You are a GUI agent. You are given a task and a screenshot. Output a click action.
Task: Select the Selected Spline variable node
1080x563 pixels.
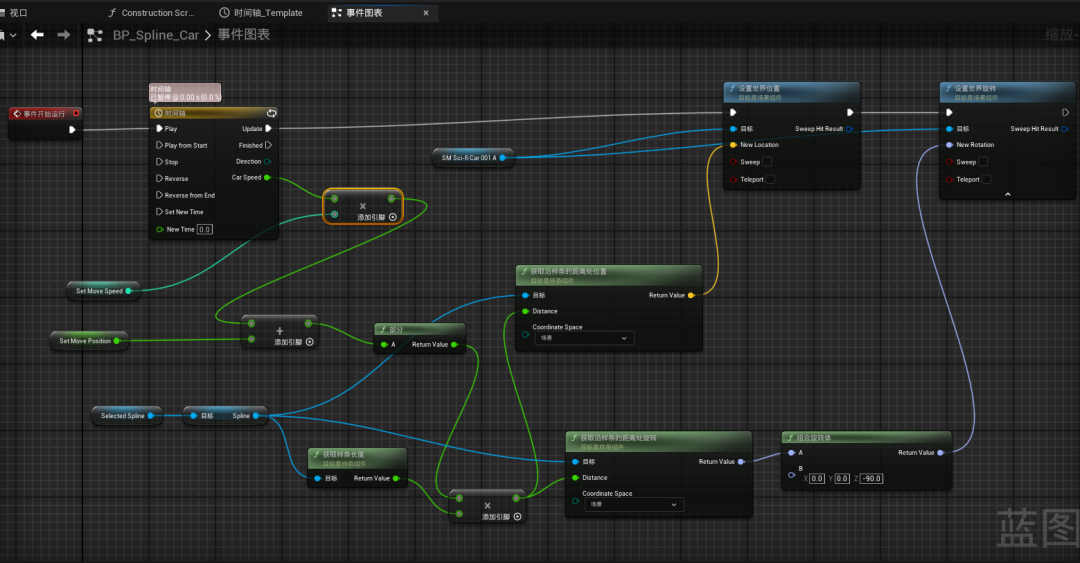(127, 416)
